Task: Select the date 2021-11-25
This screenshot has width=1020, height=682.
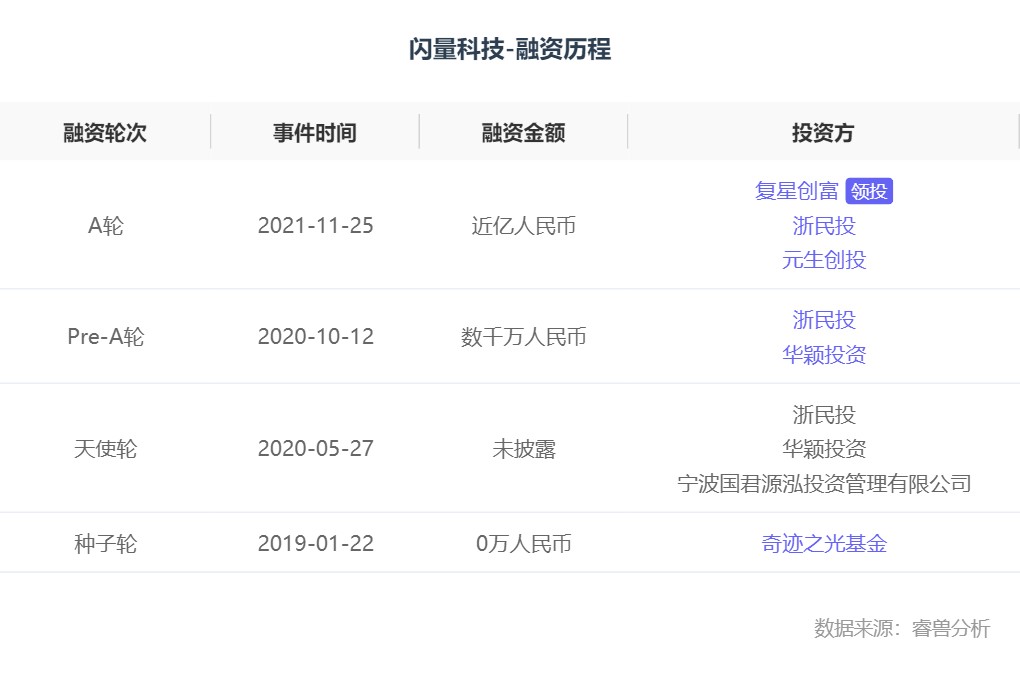Action: click(315, 226)
